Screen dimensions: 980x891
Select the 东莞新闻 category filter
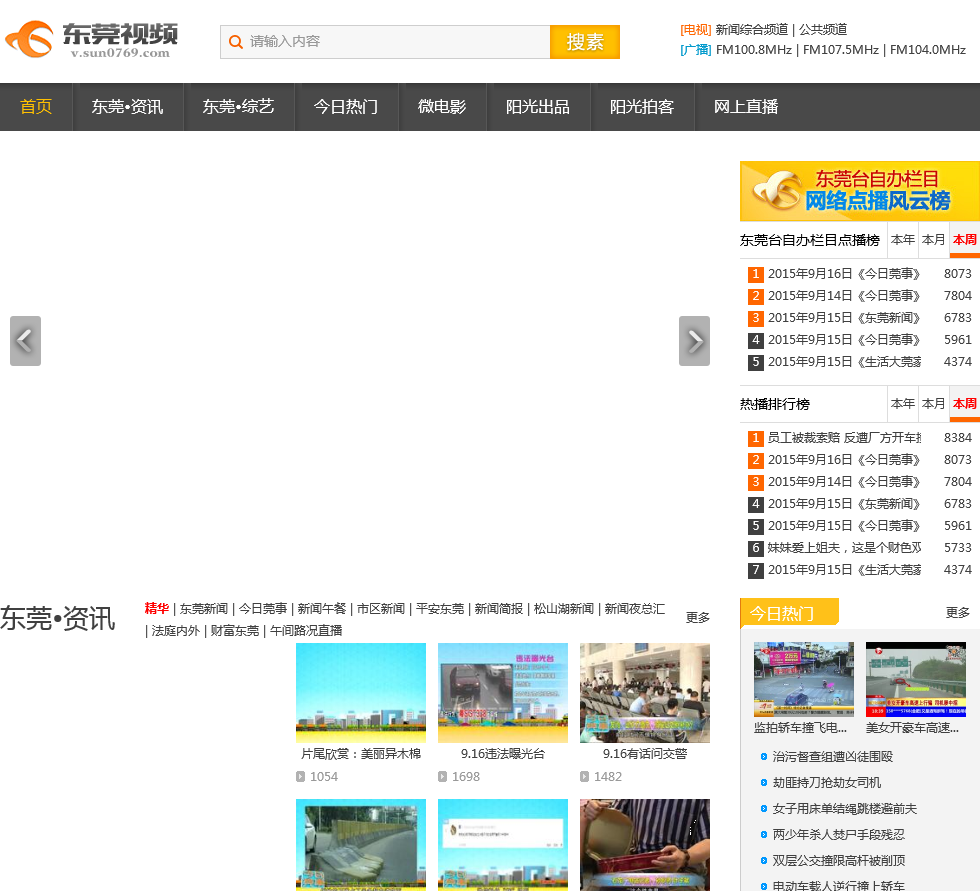204,609
